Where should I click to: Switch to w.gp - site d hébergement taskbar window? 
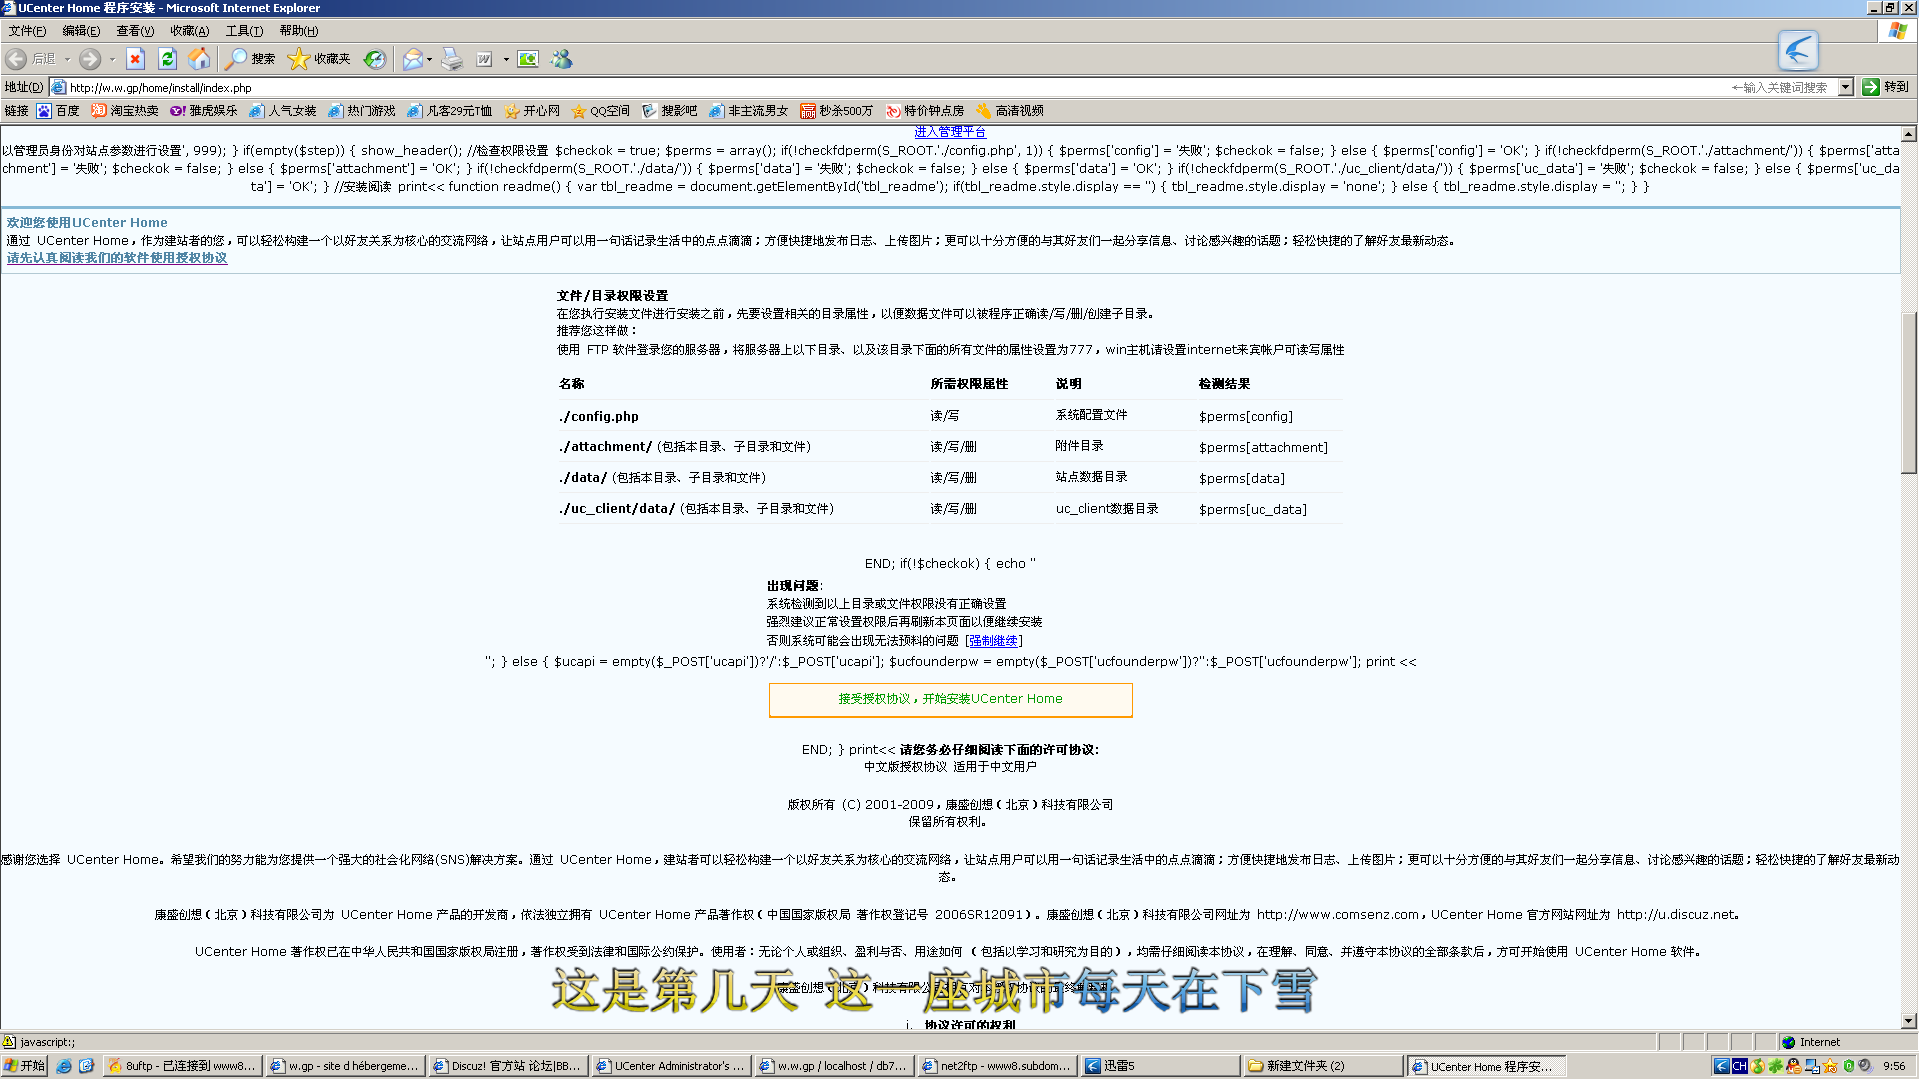point(345,1066)
